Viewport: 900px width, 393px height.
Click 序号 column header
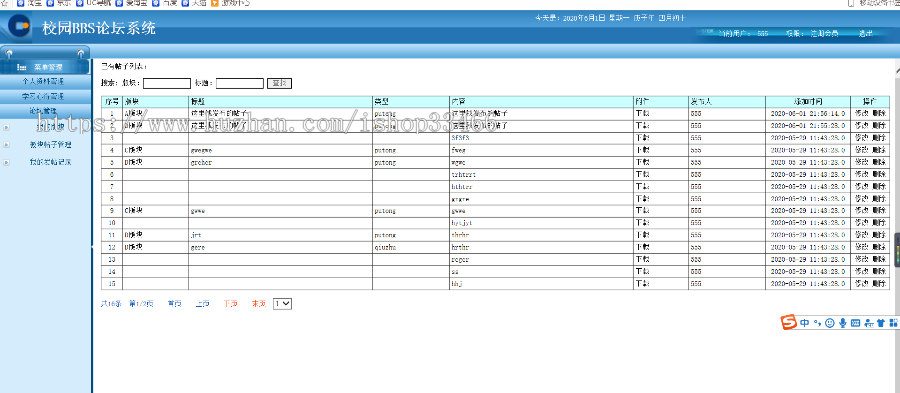(111, 102)
